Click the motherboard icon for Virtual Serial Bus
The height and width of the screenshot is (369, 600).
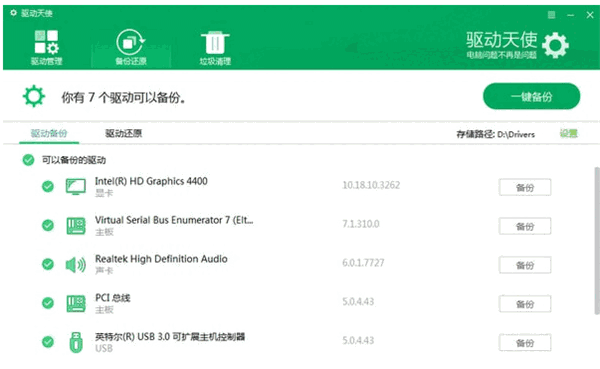coord(76,225)
